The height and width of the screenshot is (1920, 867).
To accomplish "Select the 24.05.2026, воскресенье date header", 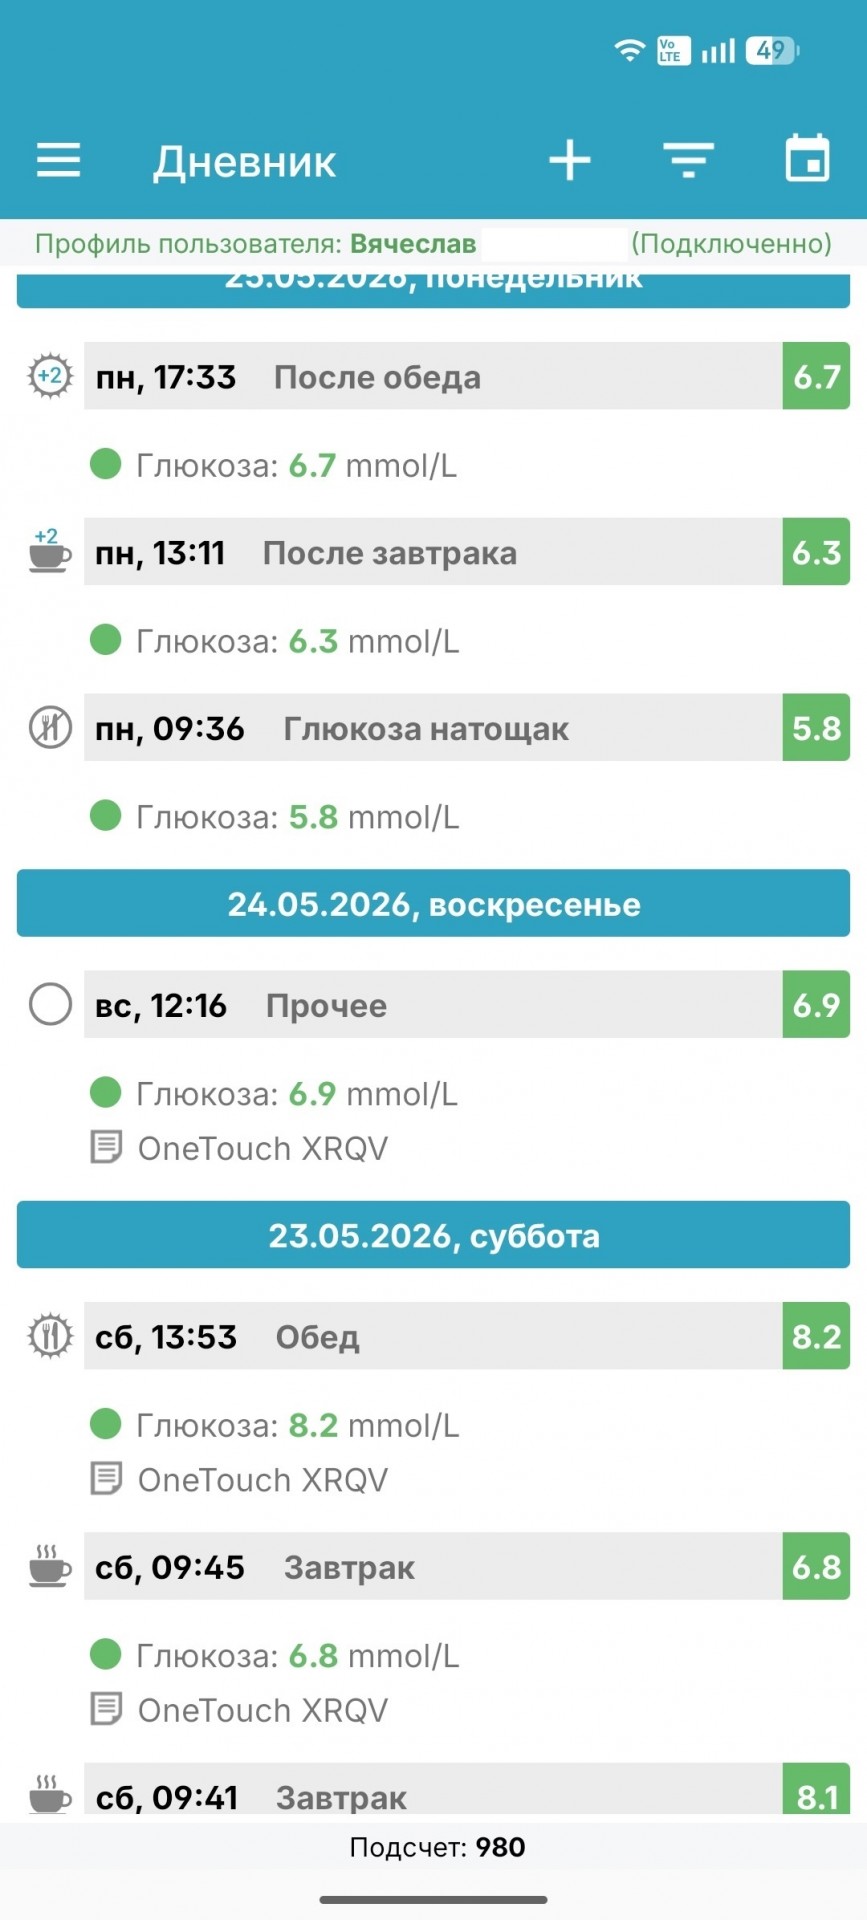I will (433, 903).
